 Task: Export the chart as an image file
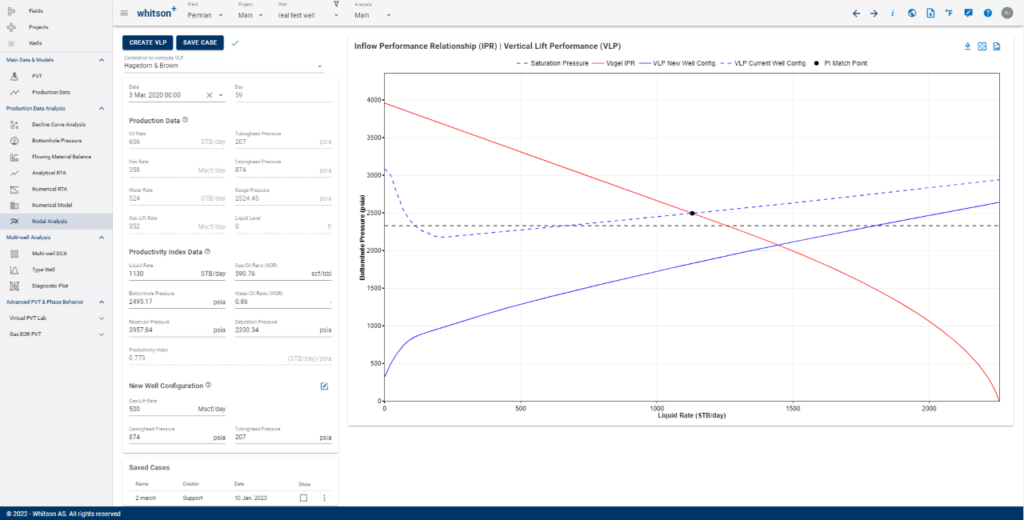[997, 46]
